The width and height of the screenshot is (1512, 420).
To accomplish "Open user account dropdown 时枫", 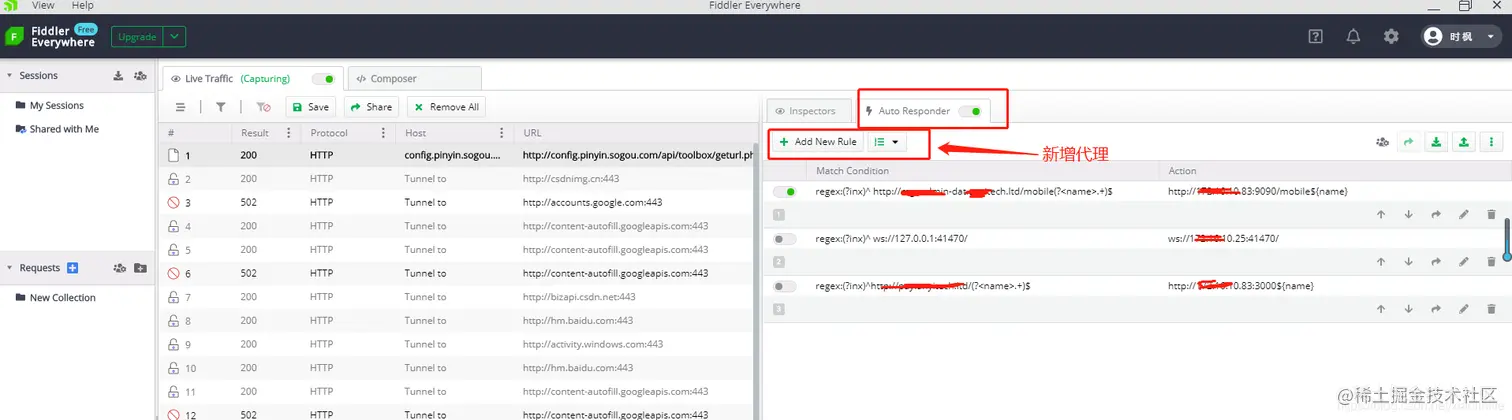I will [x=1462, y=37].
